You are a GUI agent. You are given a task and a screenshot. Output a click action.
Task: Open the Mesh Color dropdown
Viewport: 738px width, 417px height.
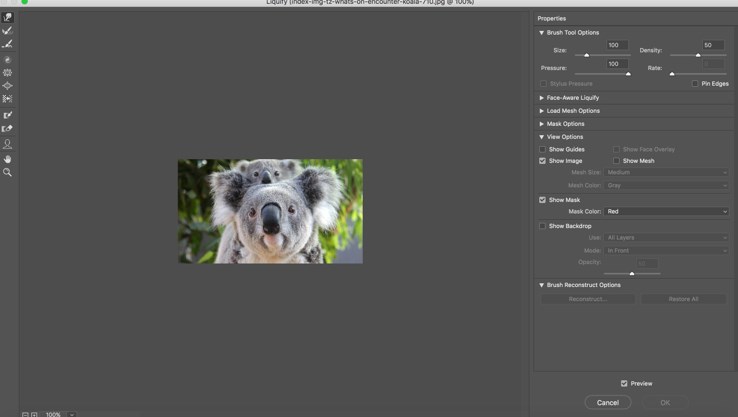[666, 185]
